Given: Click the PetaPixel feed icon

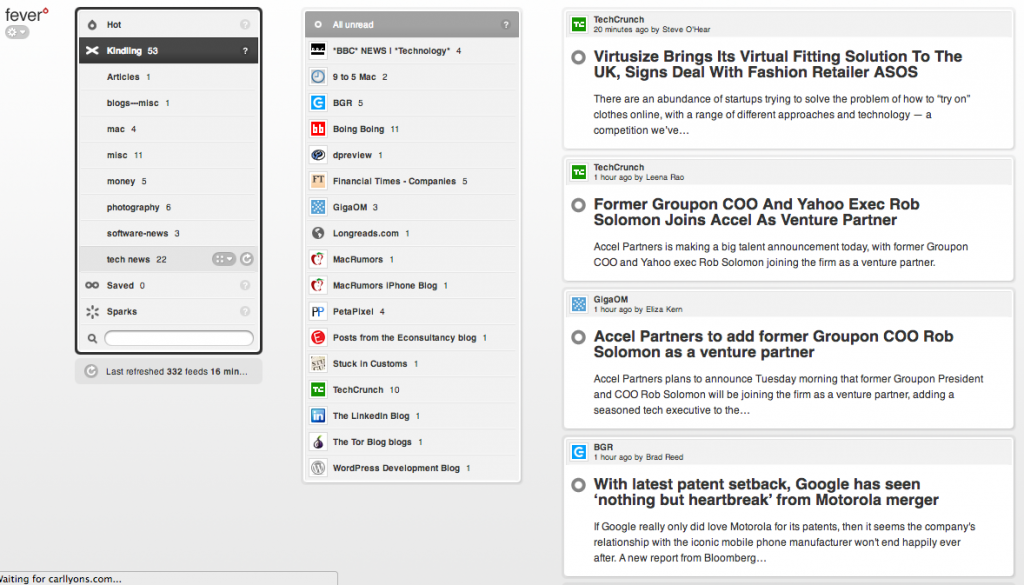Looking at the screenshot, I should 317,312.
